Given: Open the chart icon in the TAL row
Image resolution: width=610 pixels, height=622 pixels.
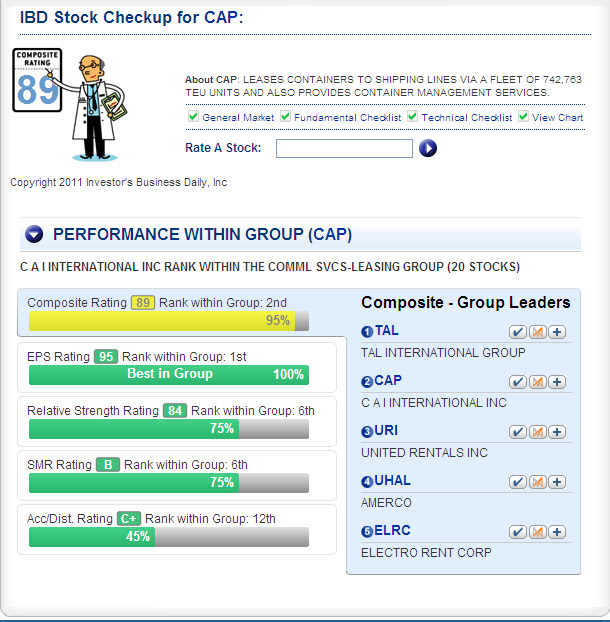Looking at the screenshot, I should (x=537, y=332).
